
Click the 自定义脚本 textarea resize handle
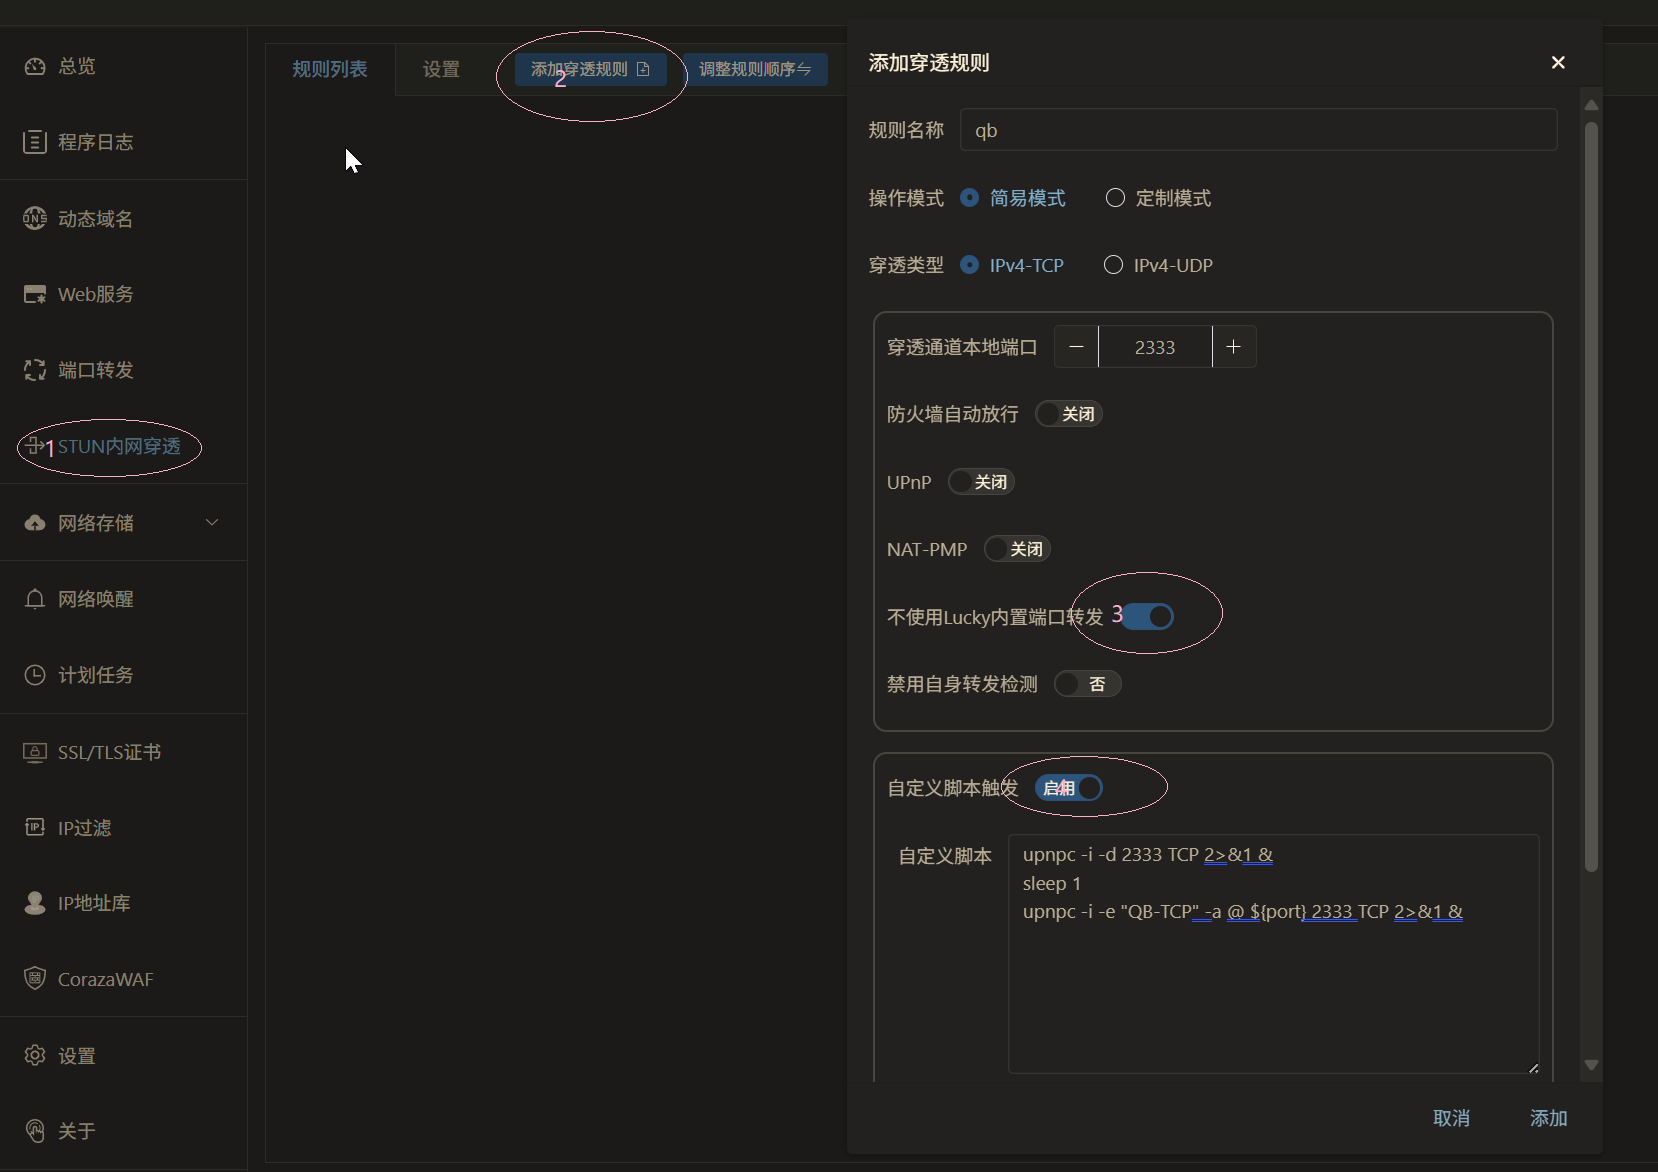(1533, 1067)
